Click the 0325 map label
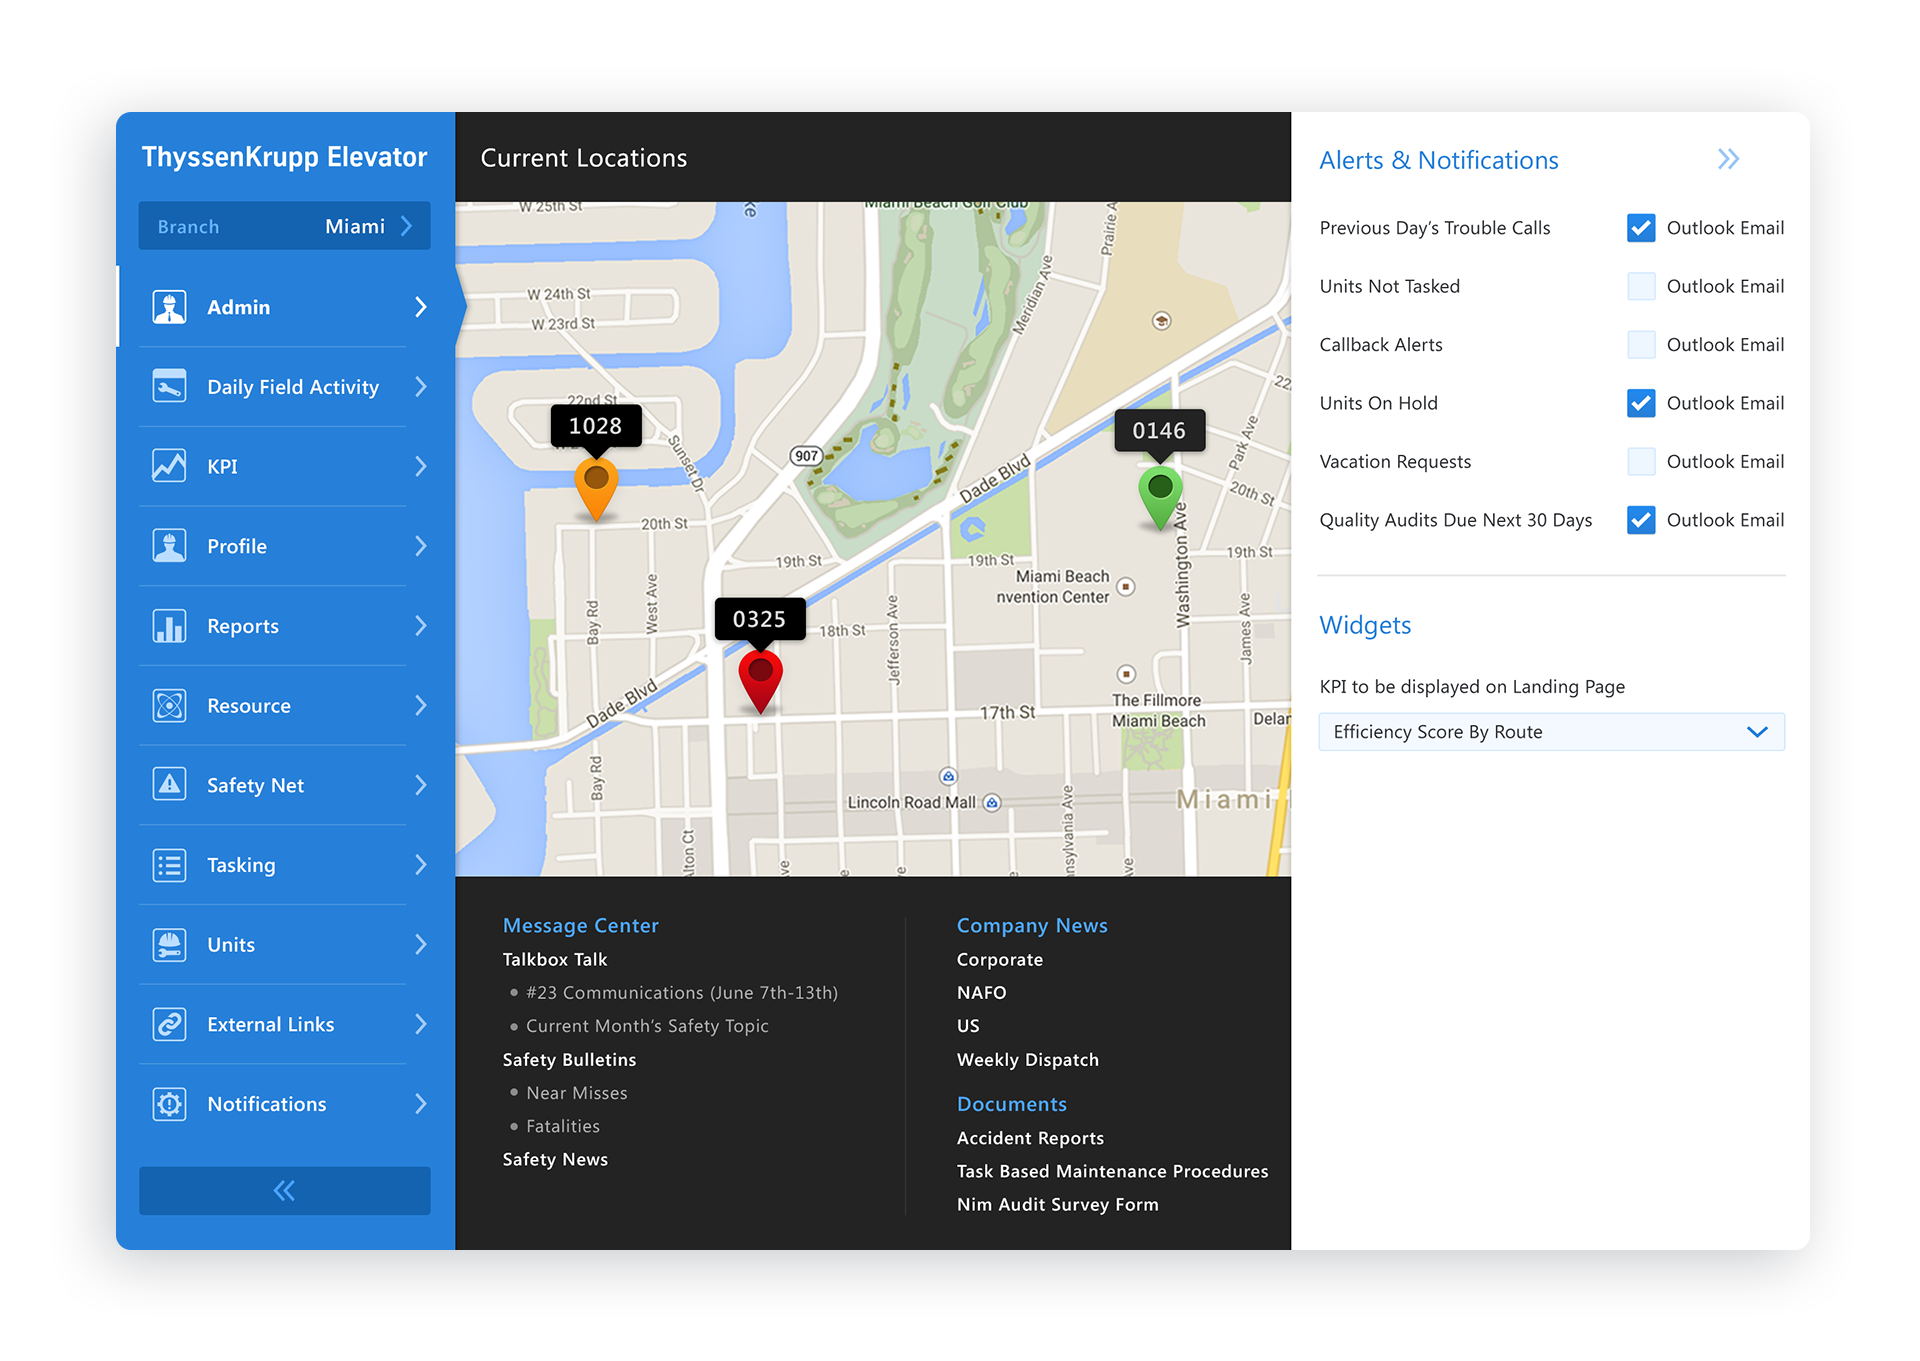The image size is (1920, 1361). coord(760,619)
